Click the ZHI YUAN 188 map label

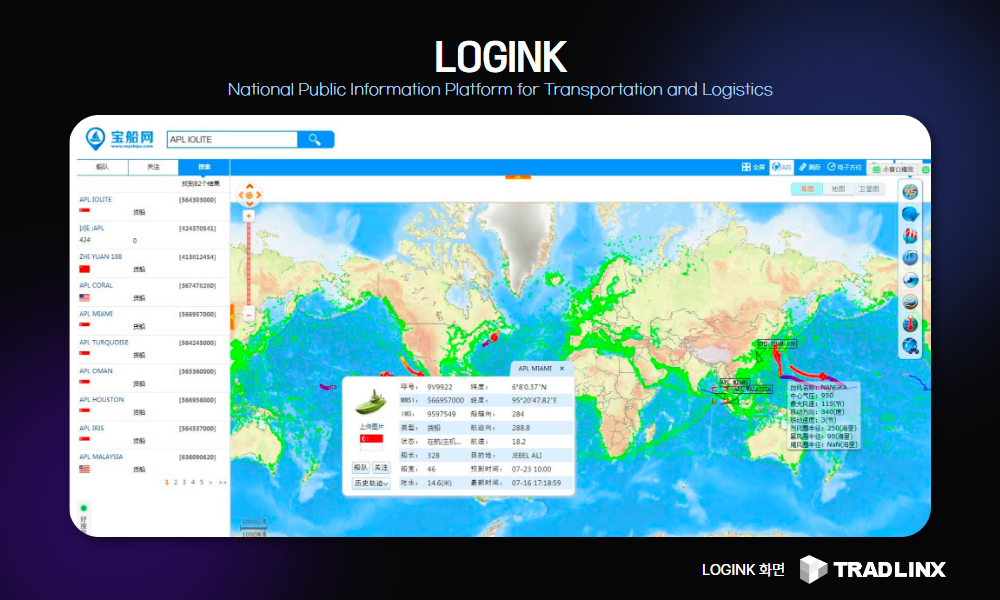(x=777, y=344)
